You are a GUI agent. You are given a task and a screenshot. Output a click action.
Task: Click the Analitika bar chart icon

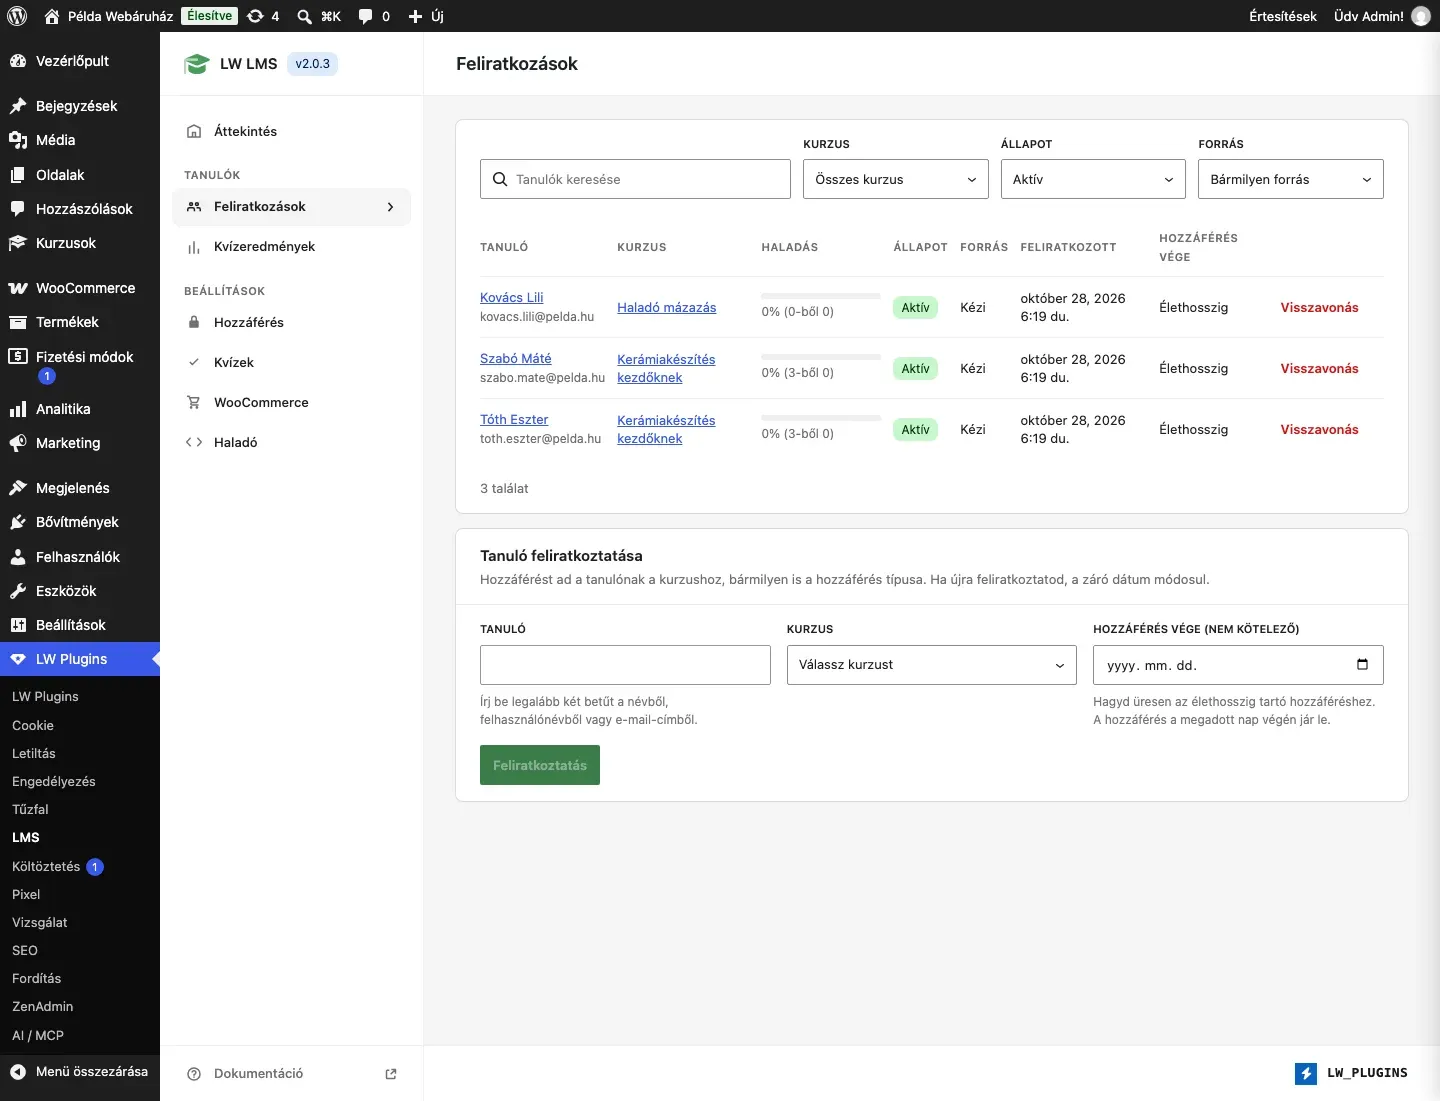click(x=18, y=409)
